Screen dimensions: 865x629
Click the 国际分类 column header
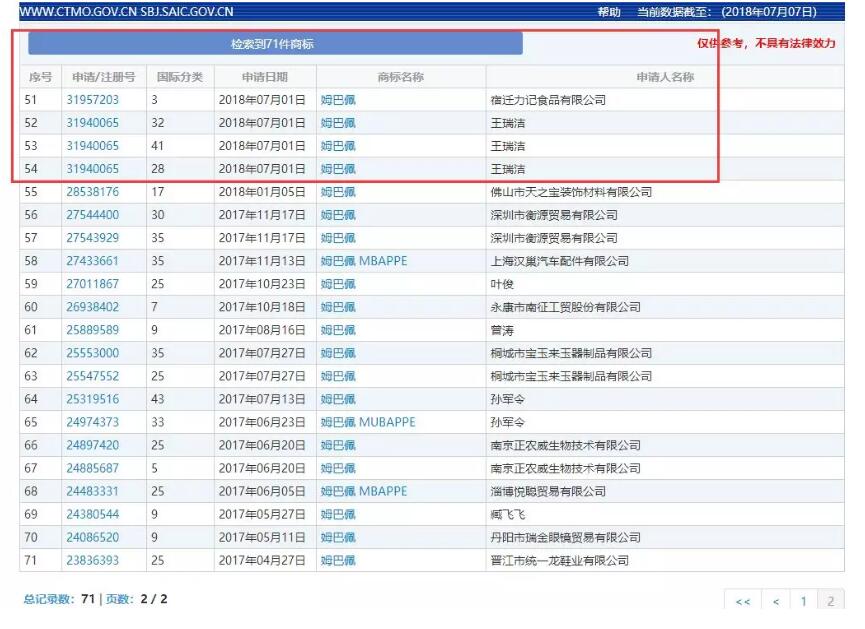coord(180,77)
